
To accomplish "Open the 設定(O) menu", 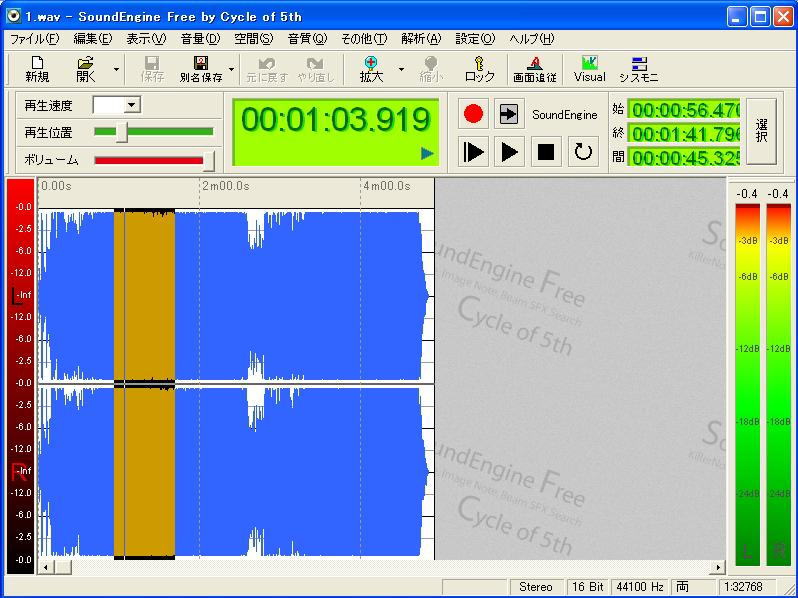I will [x=475, y=39].
